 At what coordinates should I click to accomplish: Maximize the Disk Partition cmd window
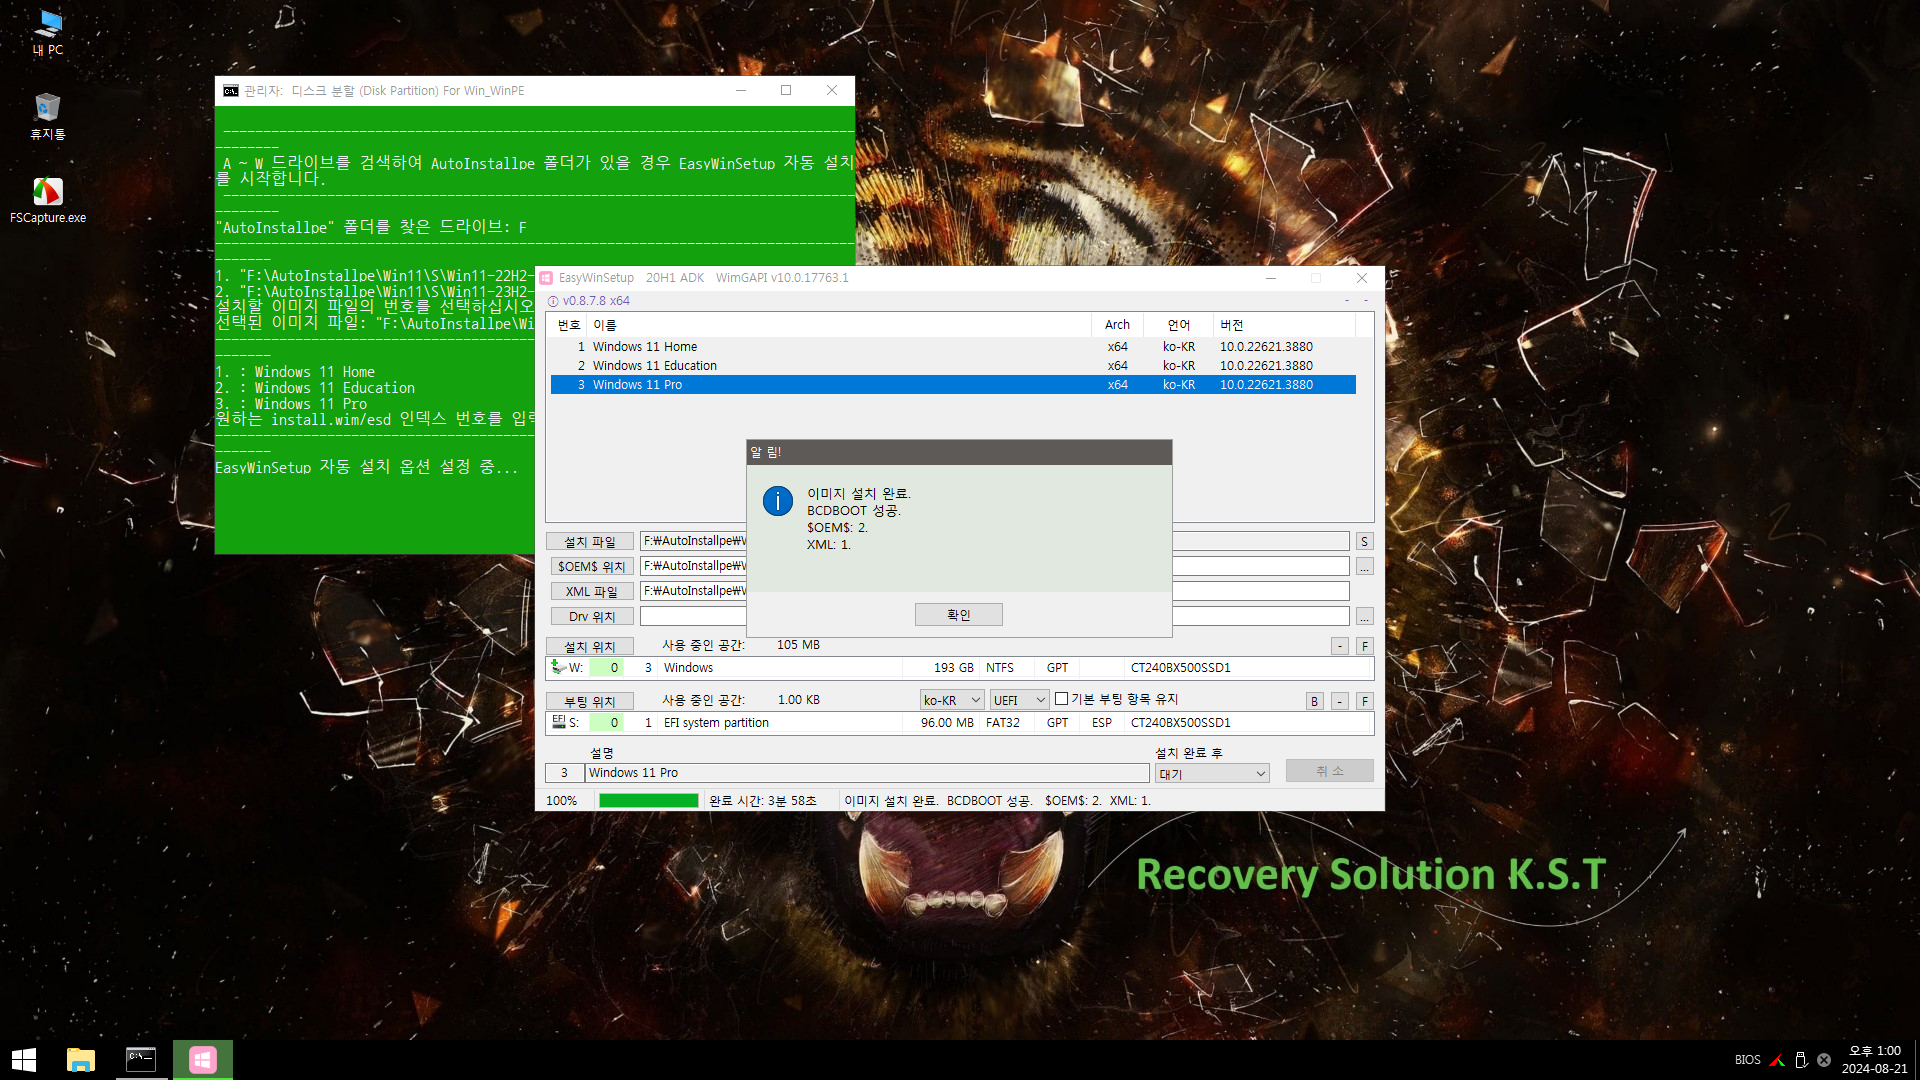pyautogui.click(x=786, y=90)
